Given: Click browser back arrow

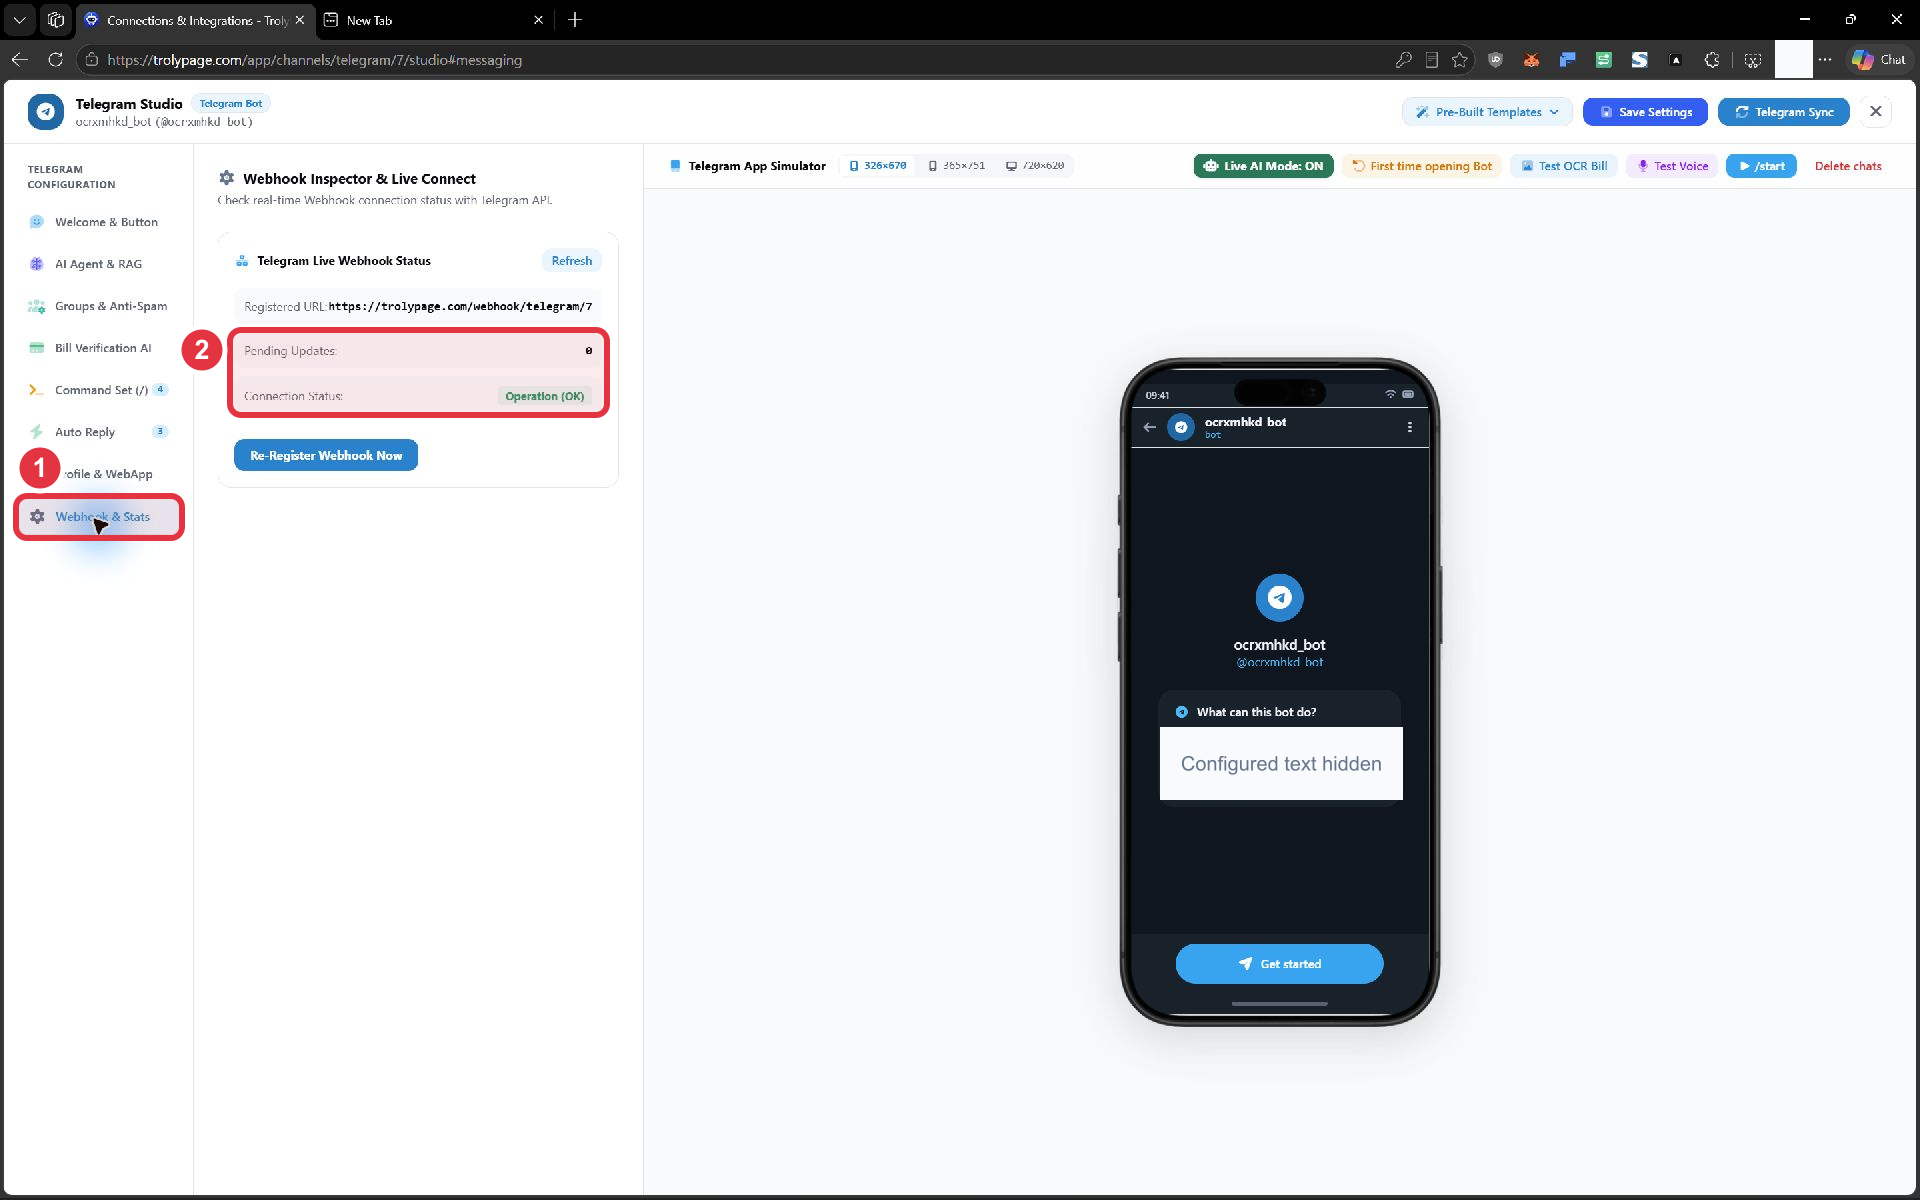Looking at the screenshot, I should click(20, 60).
